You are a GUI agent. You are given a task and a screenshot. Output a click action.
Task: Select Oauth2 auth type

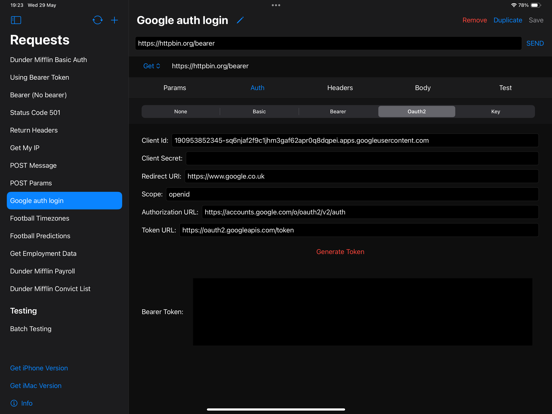pyautogui.click(x=416, y=112)
